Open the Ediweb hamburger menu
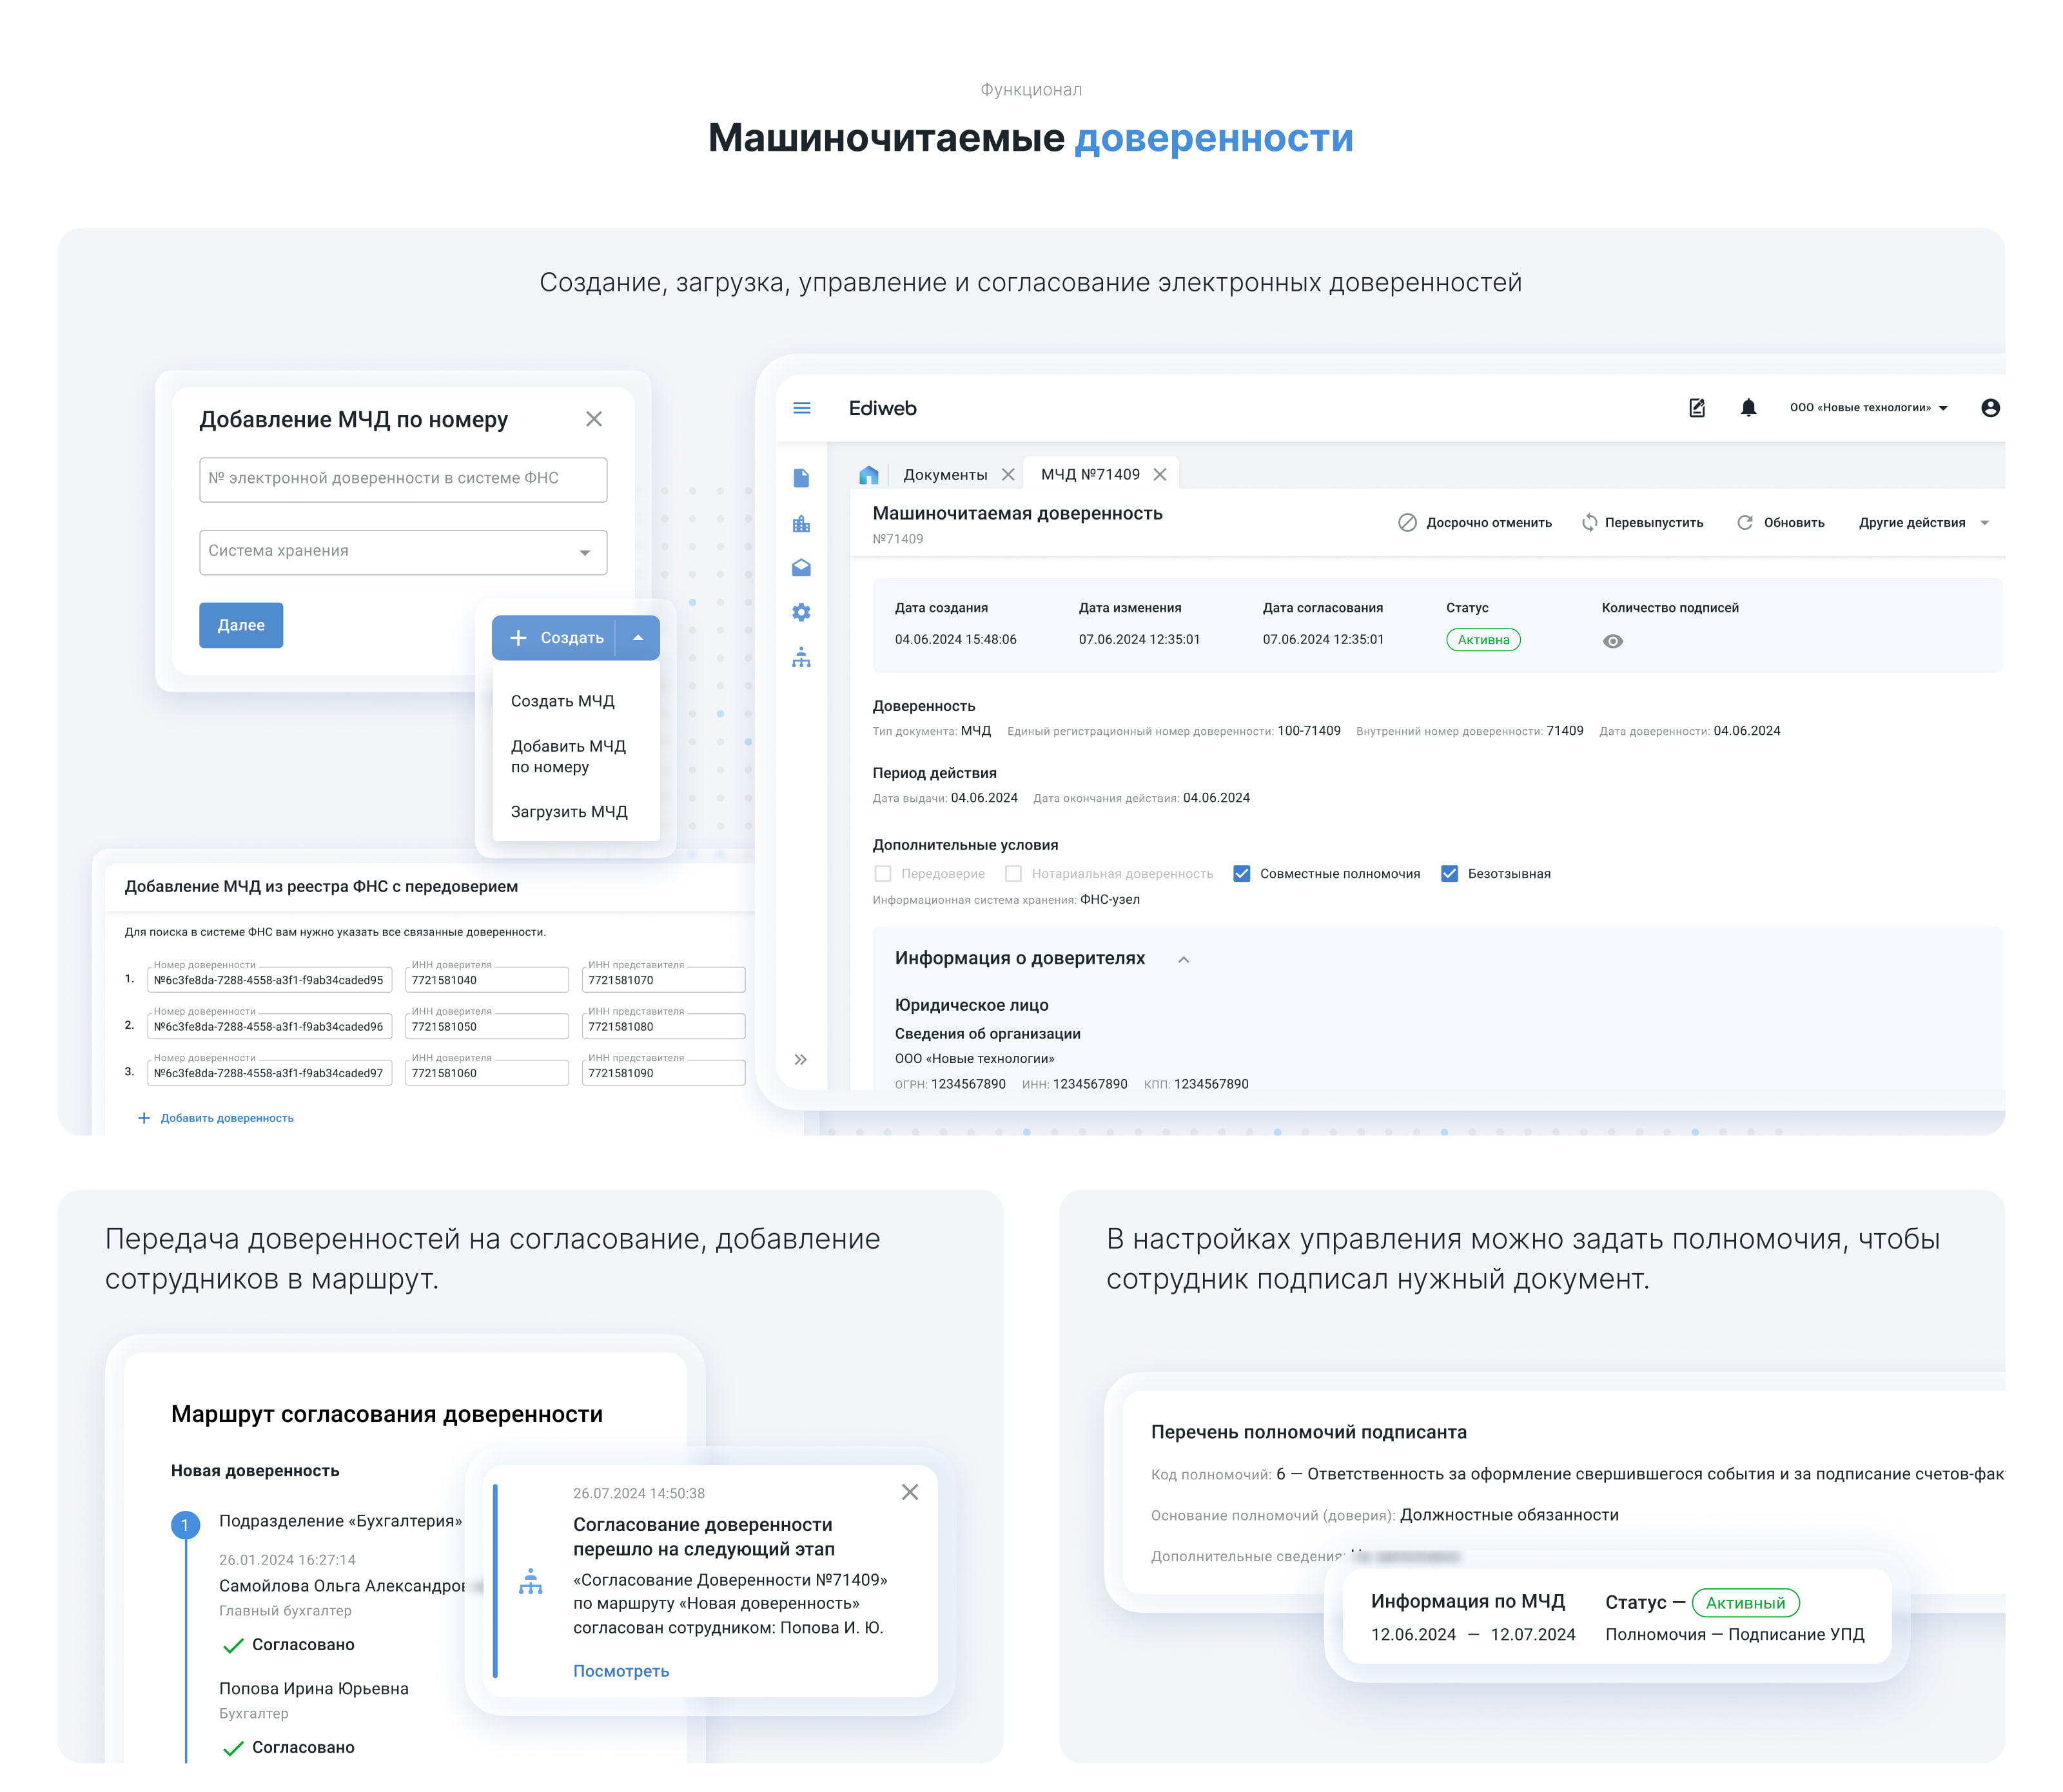 tap(801, 408)
